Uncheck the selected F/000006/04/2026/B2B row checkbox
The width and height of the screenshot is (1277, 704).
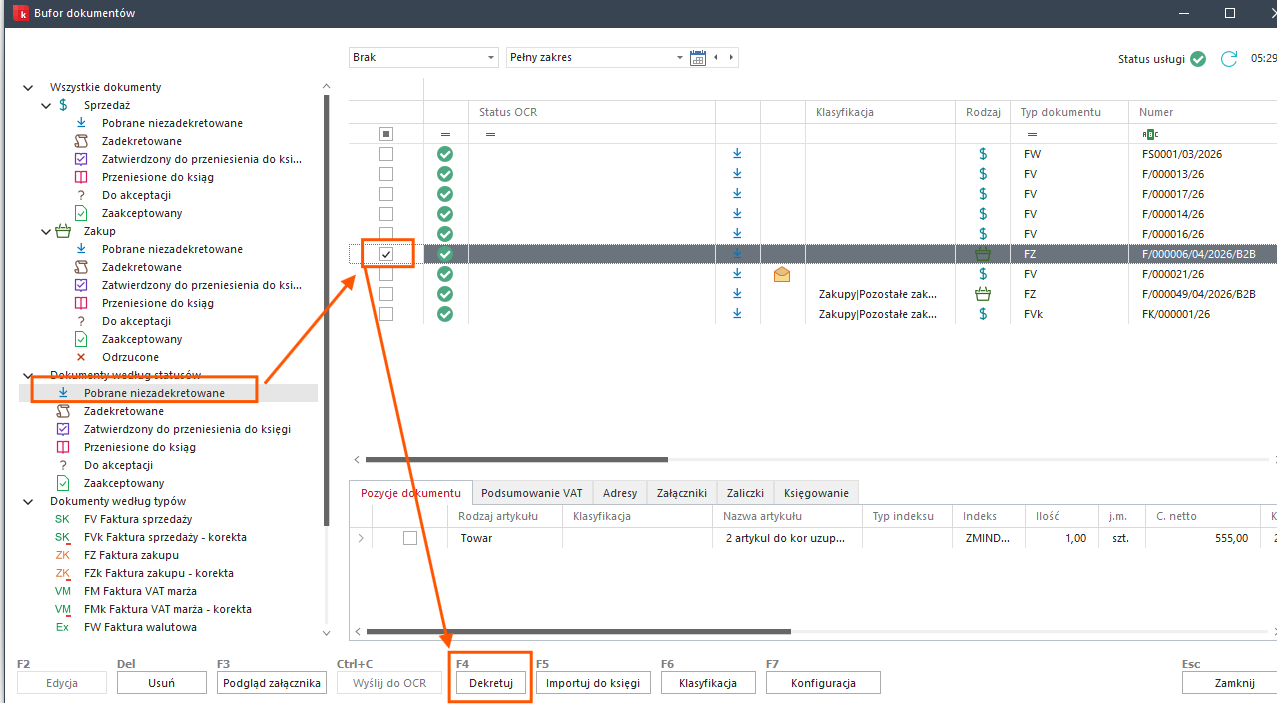tap(386, 254)
